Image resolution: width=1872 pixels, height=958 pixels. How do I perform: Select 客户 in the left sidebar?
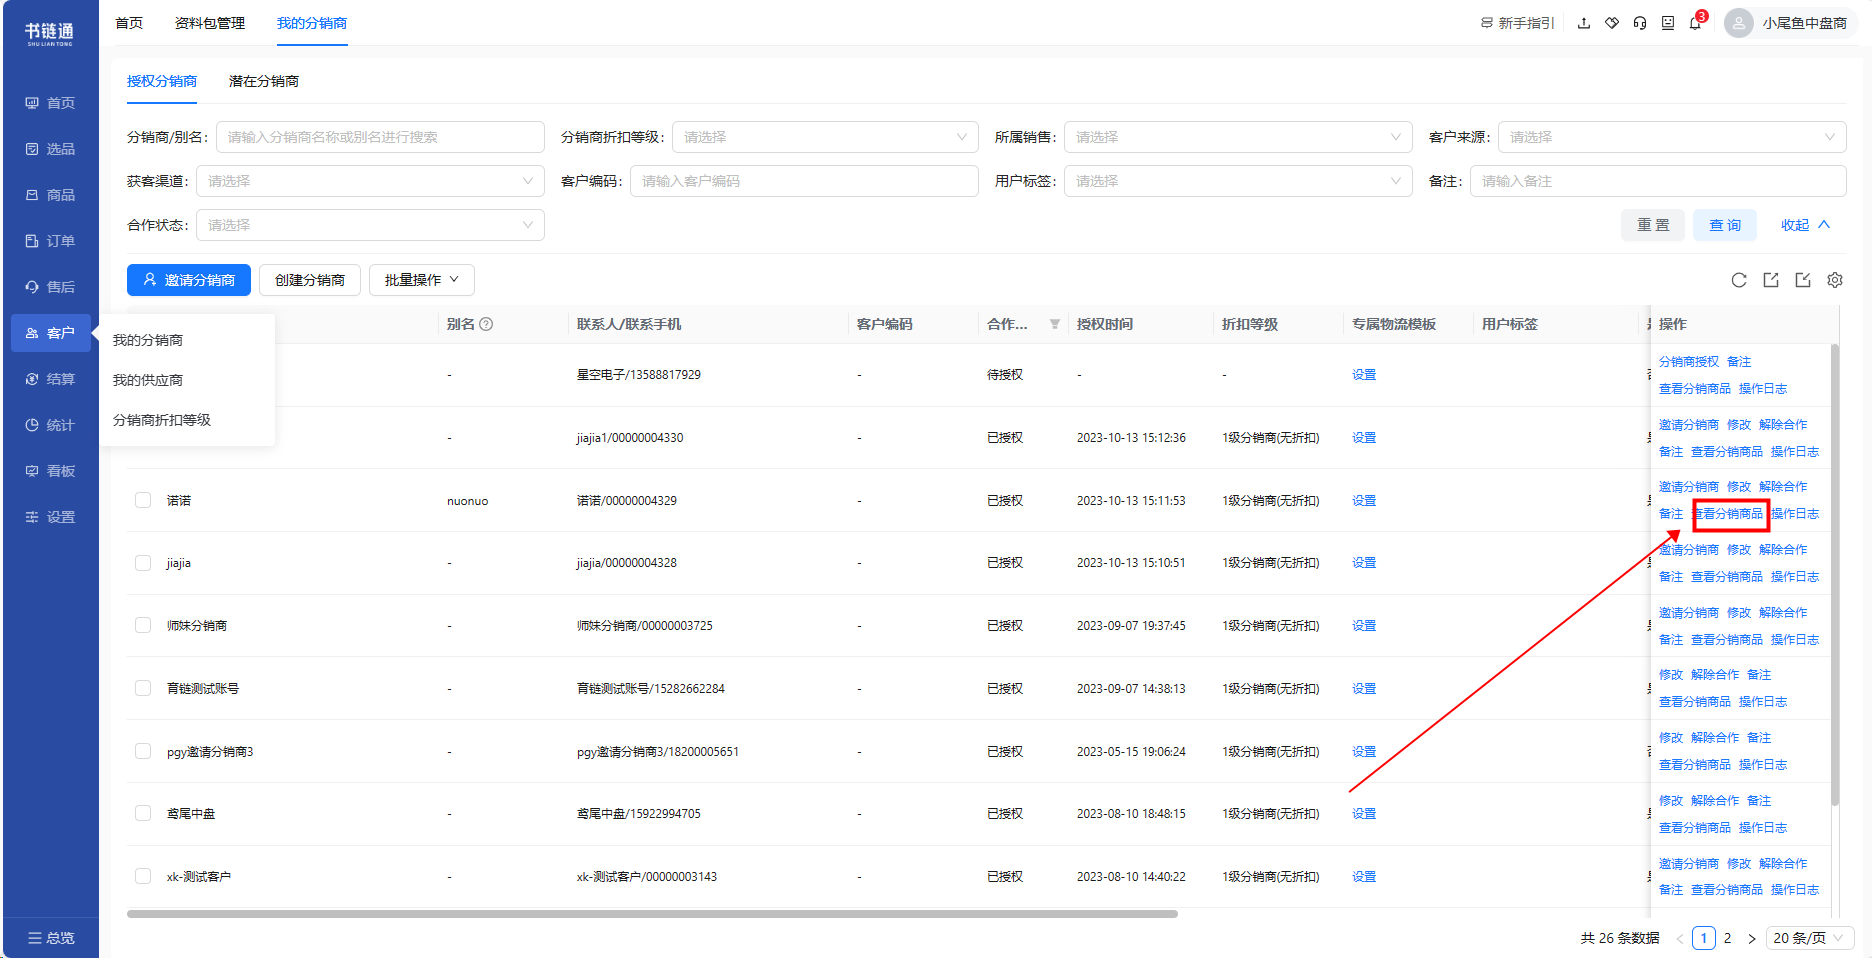(50, 333)
